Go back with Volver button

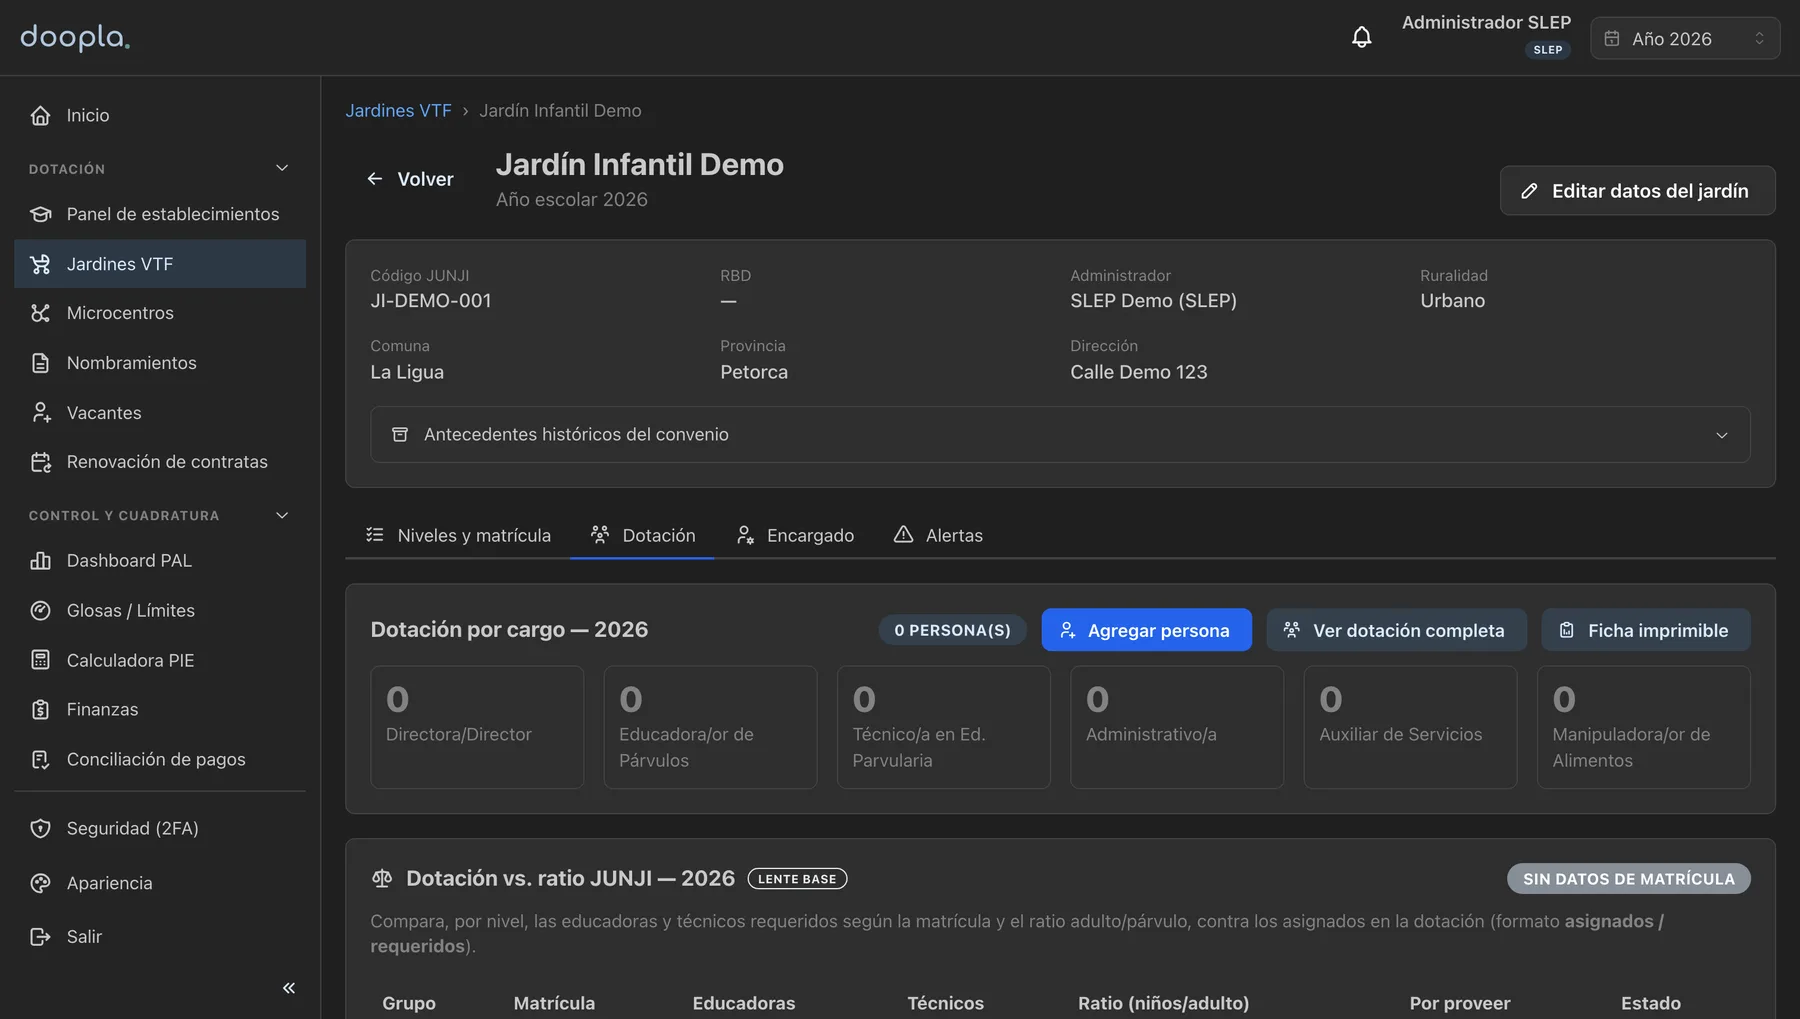pyautogui.click(x=410, y=179)
